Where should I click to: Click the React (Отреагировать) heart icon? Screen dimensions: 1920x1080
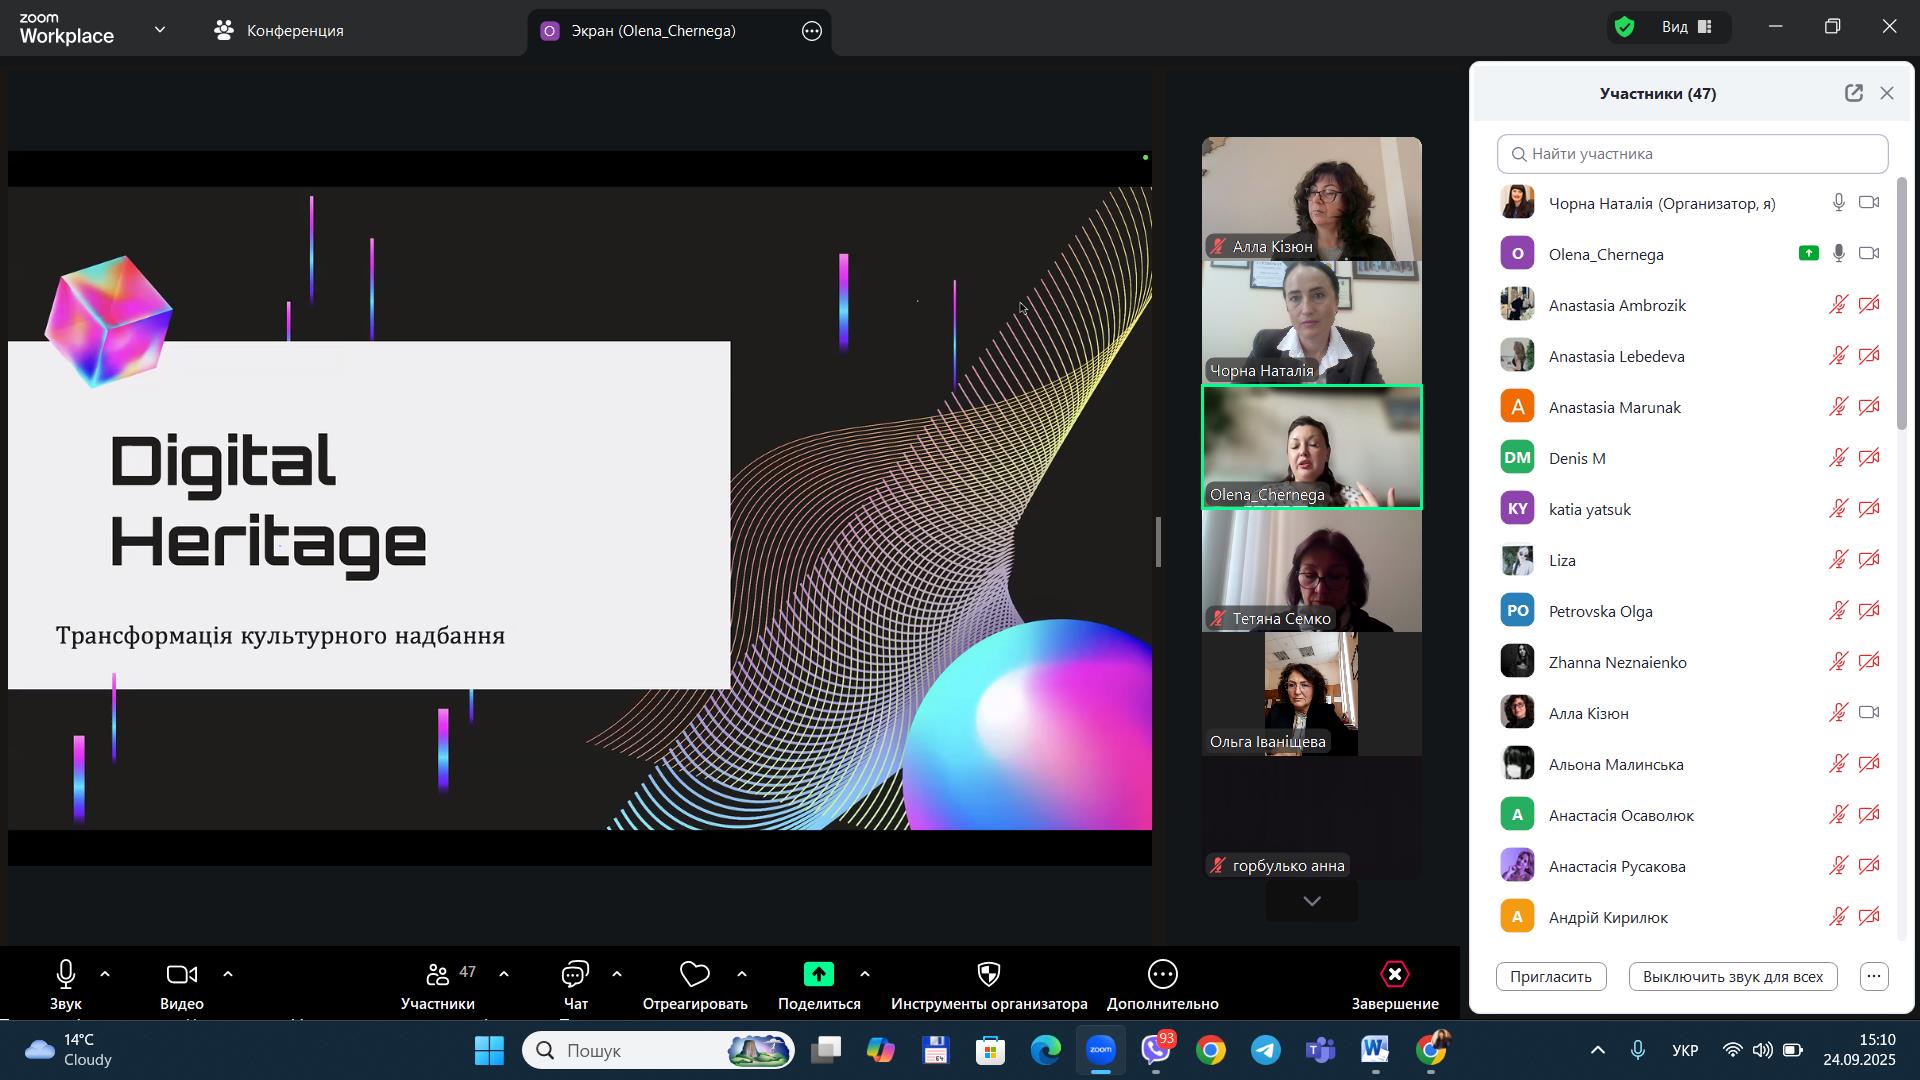point(694,974)
